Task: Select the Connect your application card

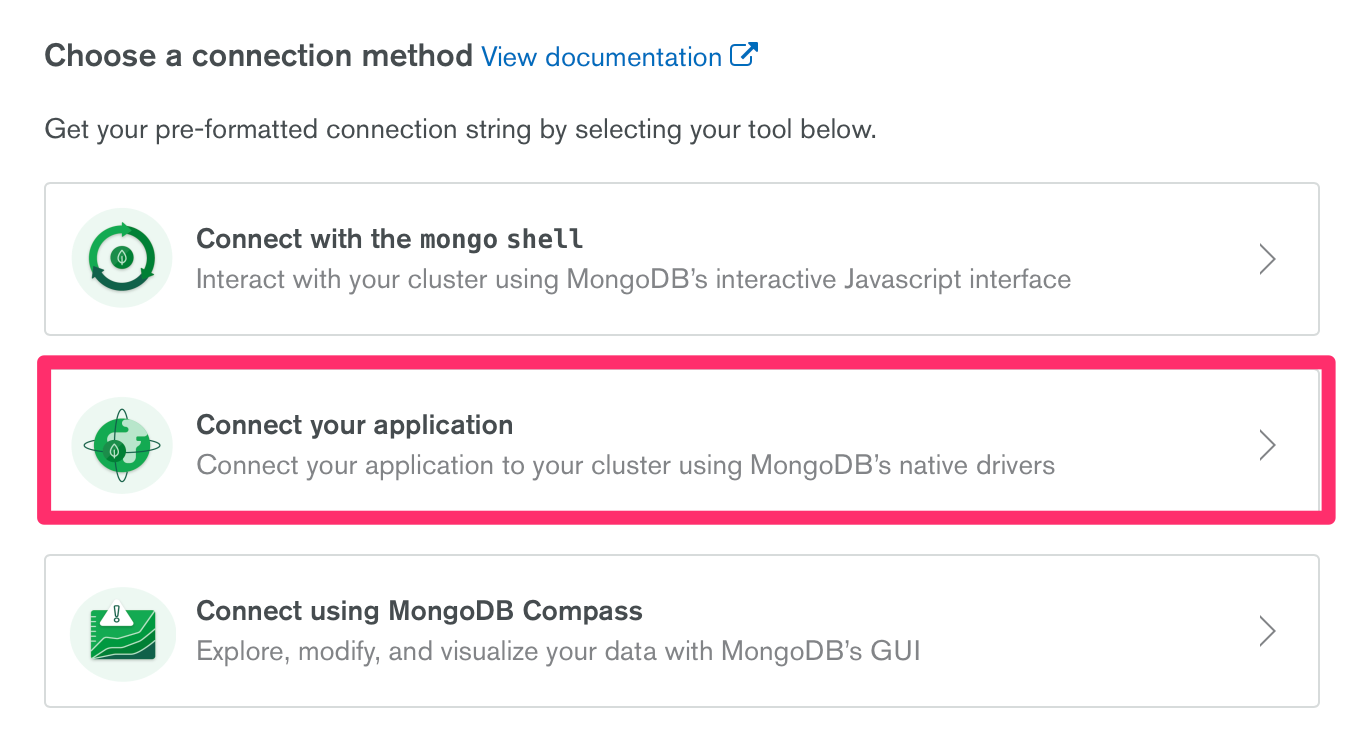Action: [x=684, y=443]
